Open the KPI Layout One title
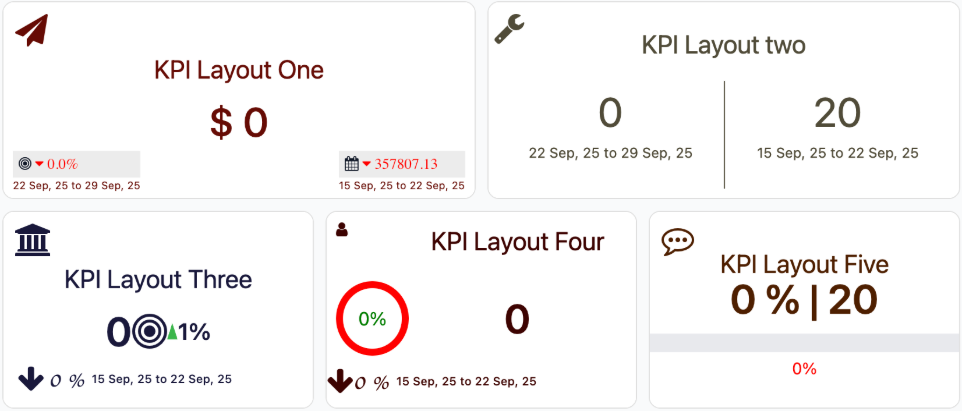962x411 pixels. (x=239, y=70)
